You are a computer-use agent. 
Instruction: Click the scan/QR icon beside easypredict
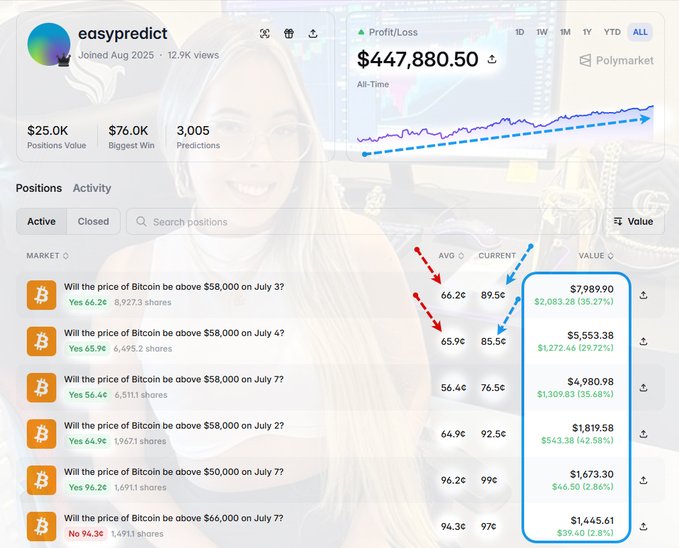click(265, 33)
